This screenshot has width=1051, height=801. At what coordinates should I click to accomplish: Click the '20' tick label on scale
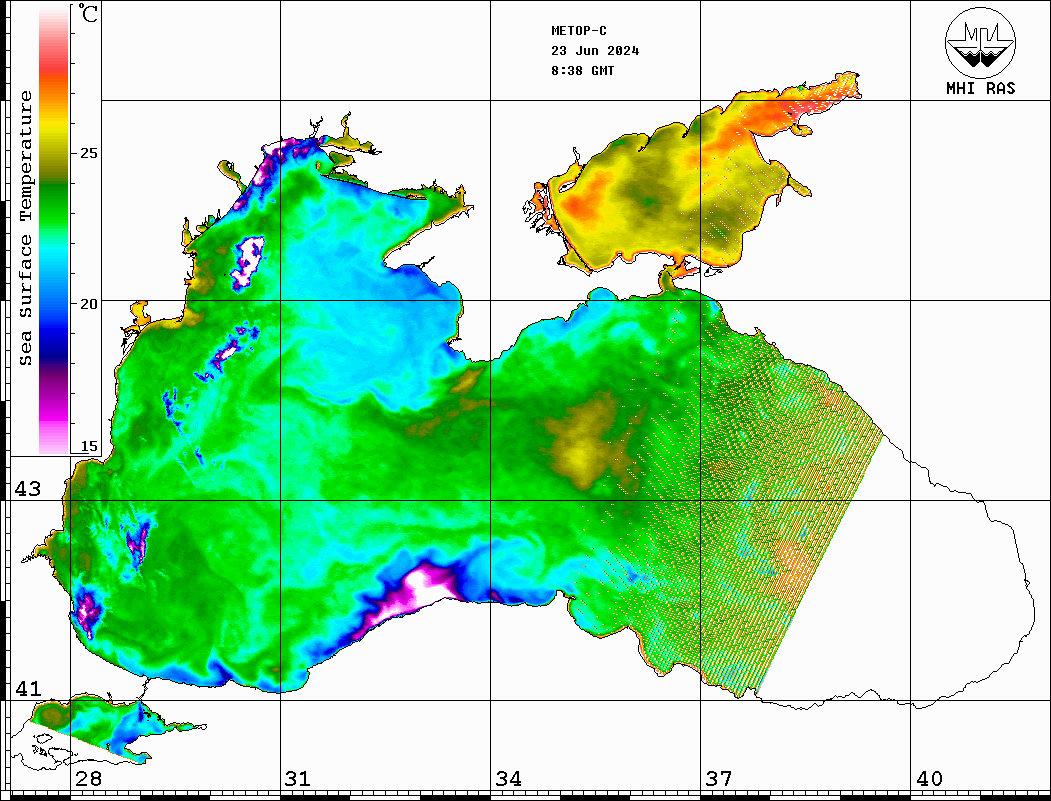pyautogui.click(x=88, y=304)
